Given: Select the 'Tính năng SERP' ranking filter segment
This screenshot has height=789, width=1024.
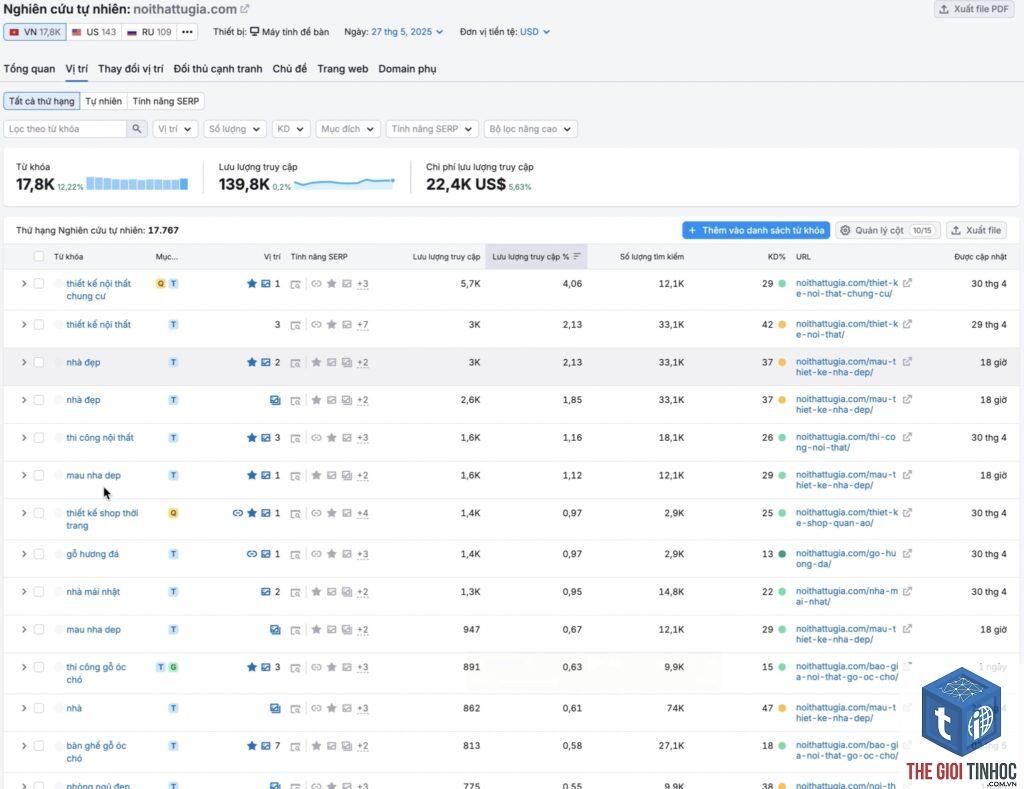Looking at the screenshot, I should (x=166, y=101).
